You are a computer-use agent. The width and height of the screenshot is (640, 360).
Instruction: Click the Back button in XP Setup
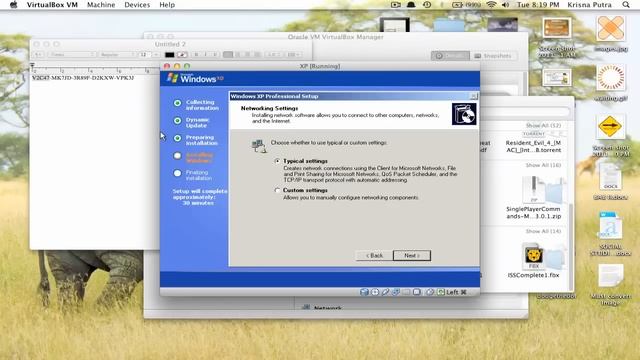click(x=374, y=256)
